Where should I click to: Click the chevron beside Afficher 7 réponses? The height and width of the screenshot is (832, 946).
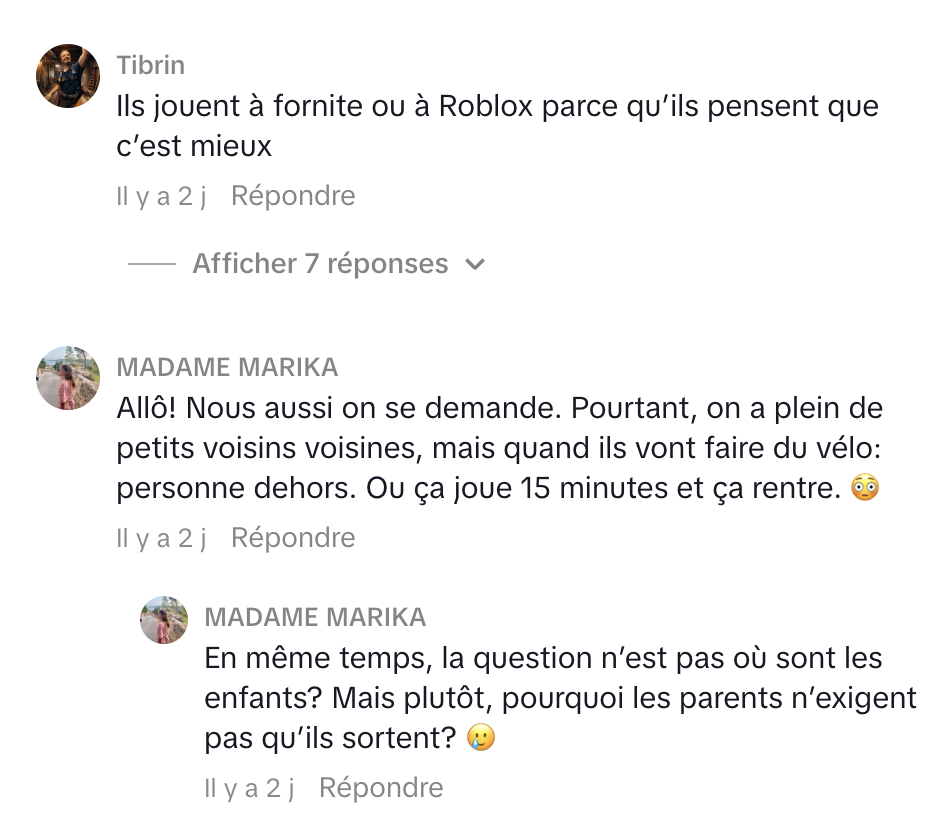coord(476,265)
